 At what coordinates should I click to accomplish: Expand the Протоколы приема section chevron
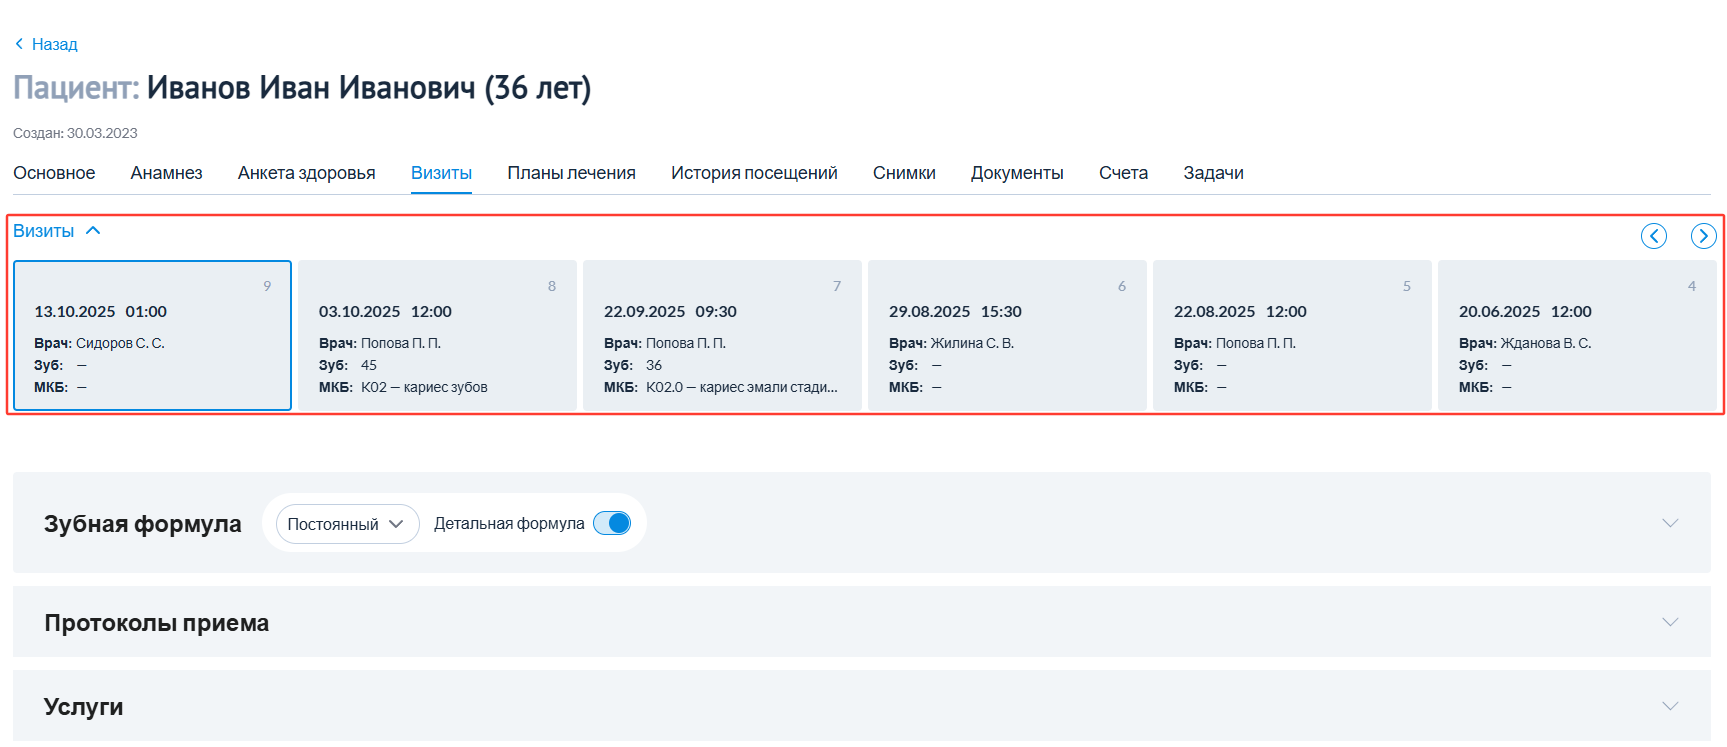pyautogui.click(x=1670, y=622)
